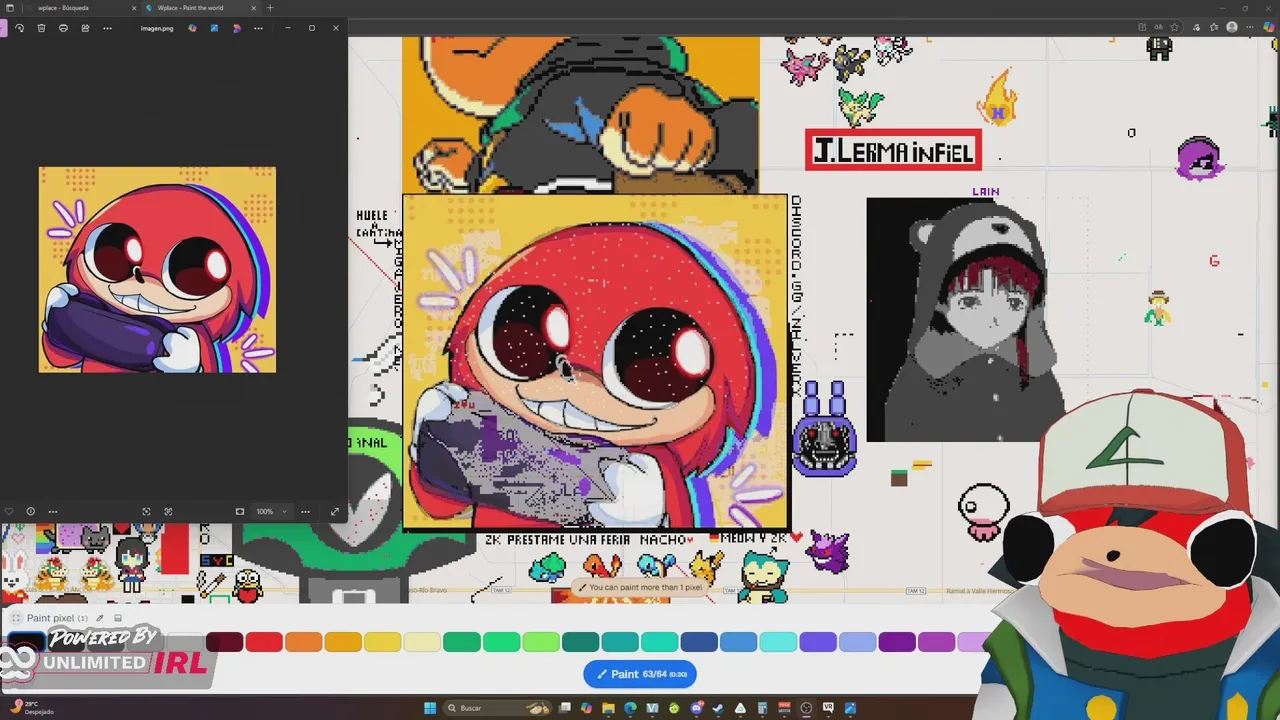Image resolution: width=1280 pixels, height=720 pixels.
Task: Open file info icon in Photos footer
Action: 30,511
